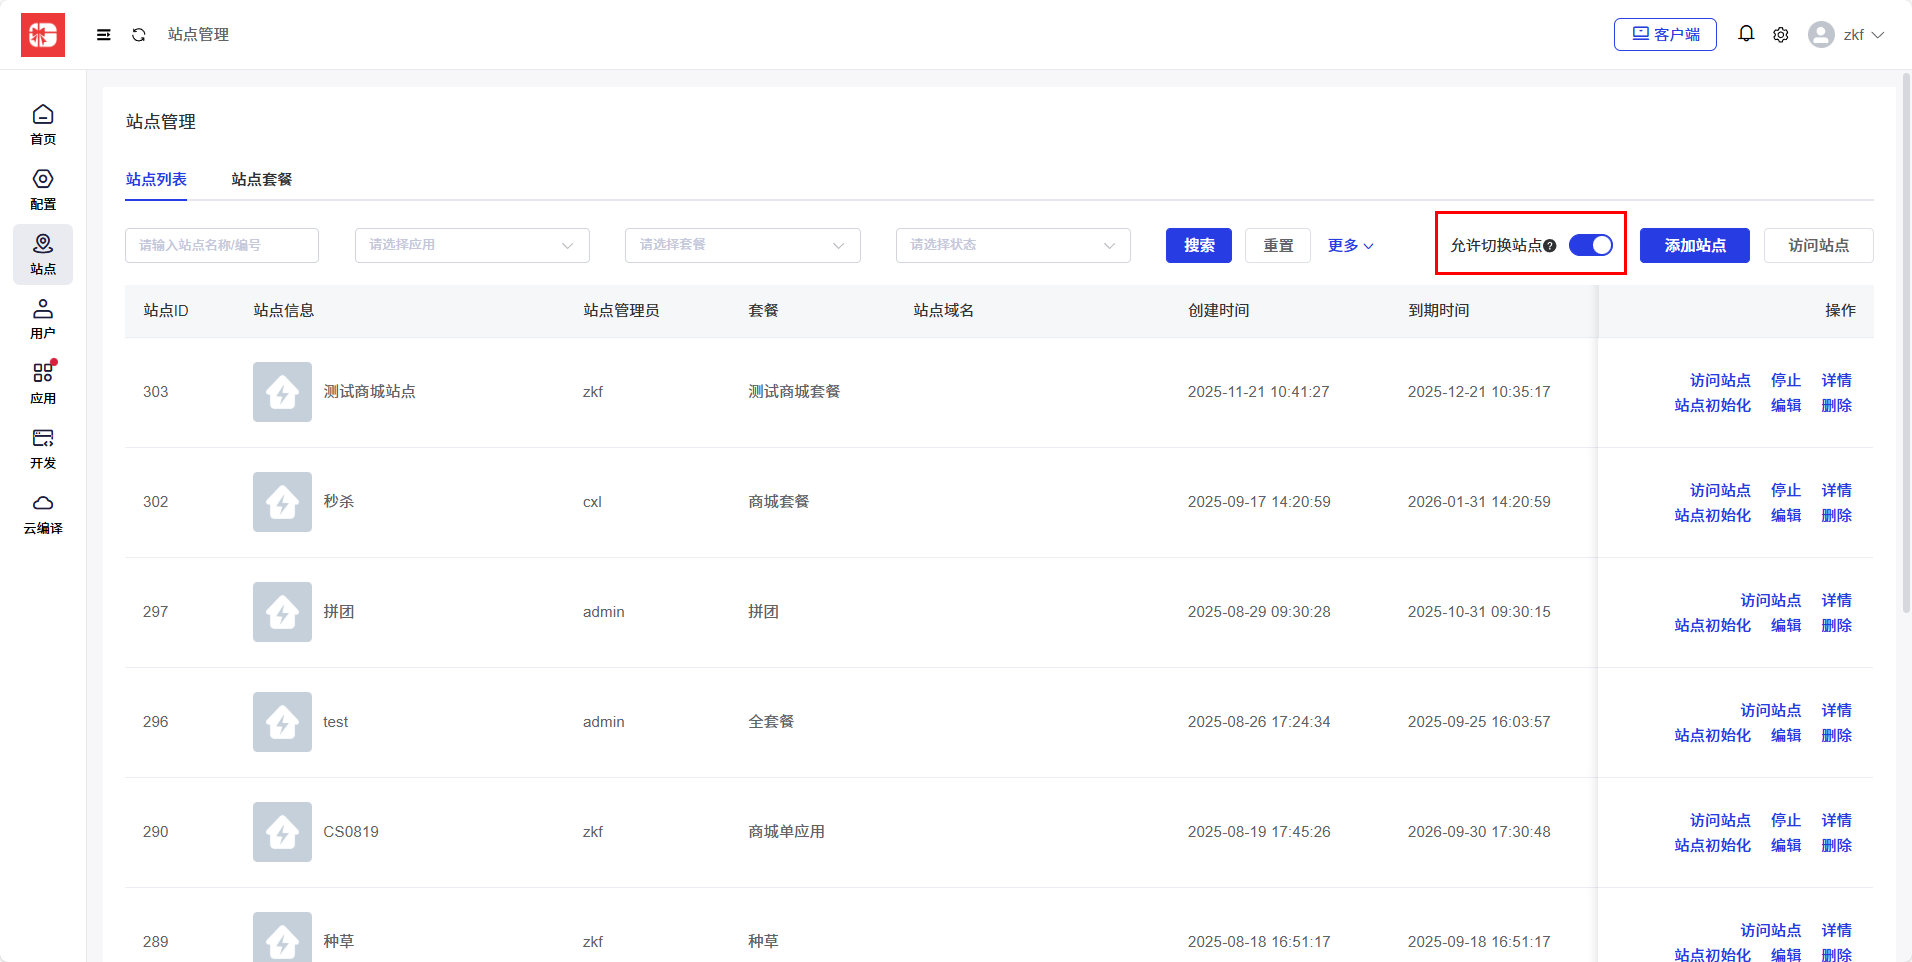
Task: Click 停止 for site 303
Action: pyautogui.click(x=1785, y=380)
